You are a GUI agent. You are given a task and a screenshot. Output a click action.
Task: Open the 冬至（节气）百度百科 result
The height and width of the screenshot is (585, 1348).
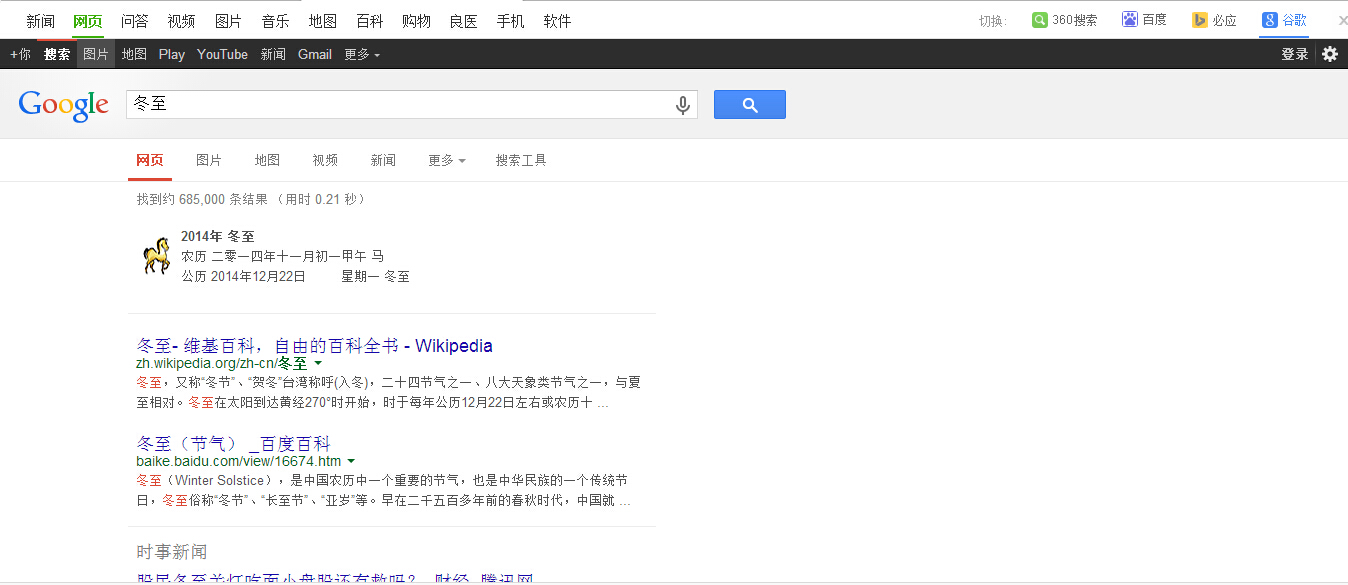[233, 443]
